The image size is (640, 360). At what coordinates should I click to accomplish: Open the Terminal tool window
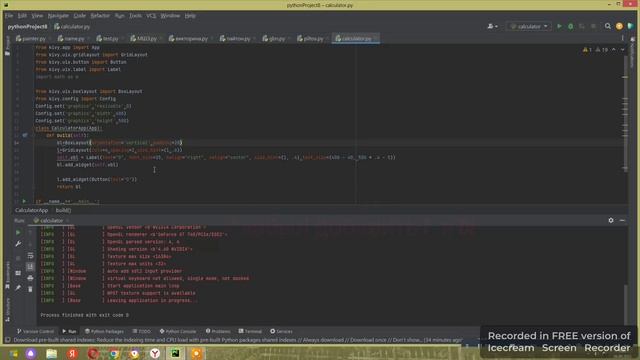(x=250, y=331)
